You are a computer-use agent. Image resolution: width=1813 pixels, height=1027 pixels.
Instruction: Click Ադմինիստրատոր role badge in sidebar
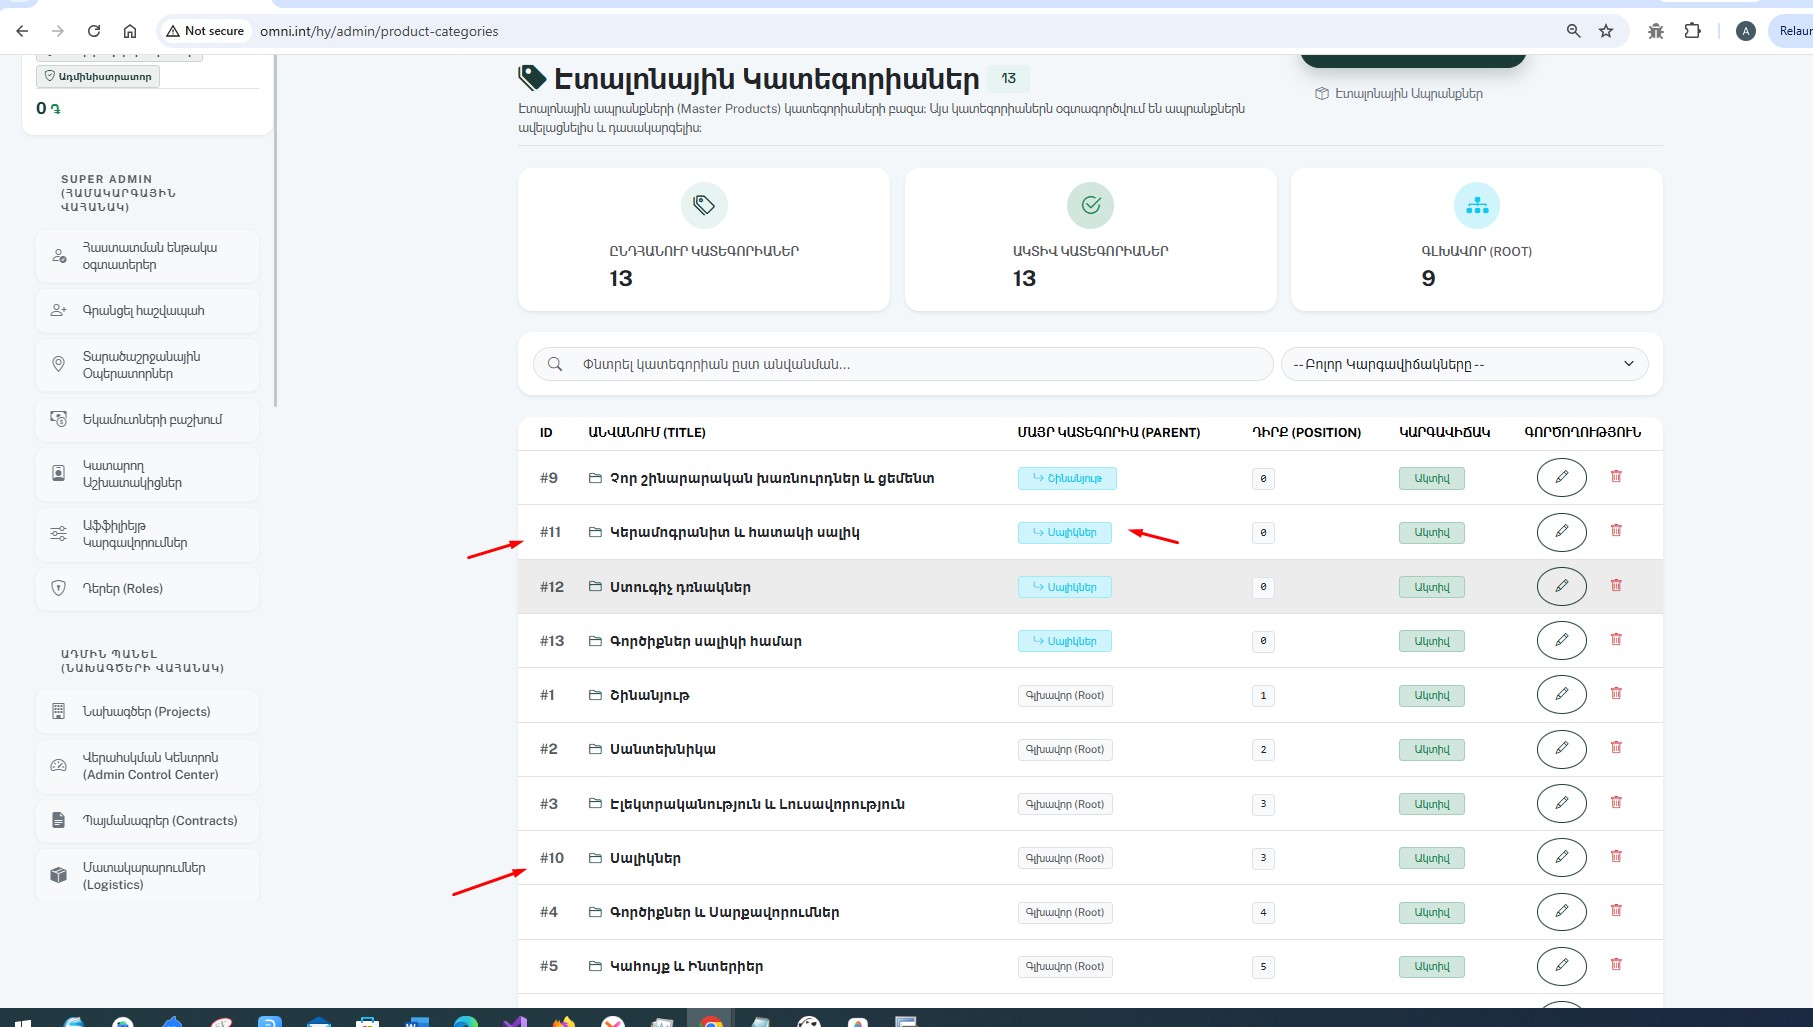(x=98, y=76)
